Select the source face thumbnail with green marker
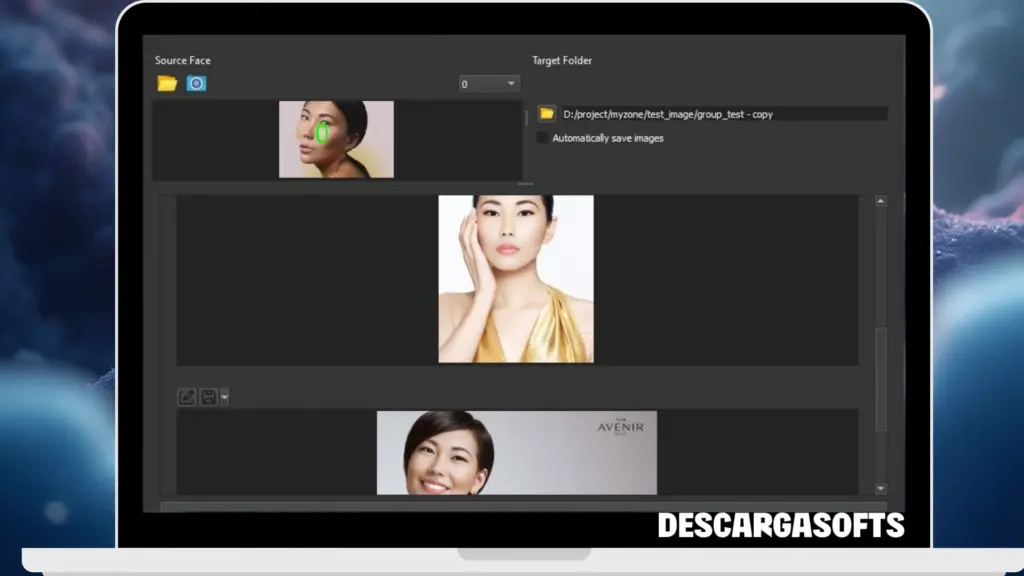The image size is (1024, 576). (x=337, y=139)
